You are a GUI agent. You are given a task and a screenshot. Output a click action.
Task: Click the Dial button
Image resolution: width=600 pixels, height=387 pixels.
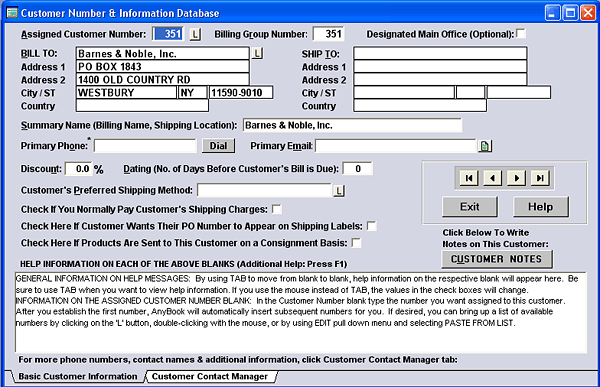218,146
